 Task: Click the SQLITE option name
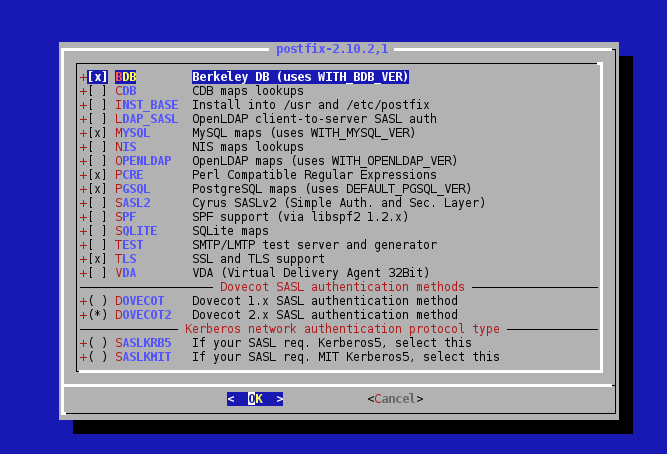[136, 231]
